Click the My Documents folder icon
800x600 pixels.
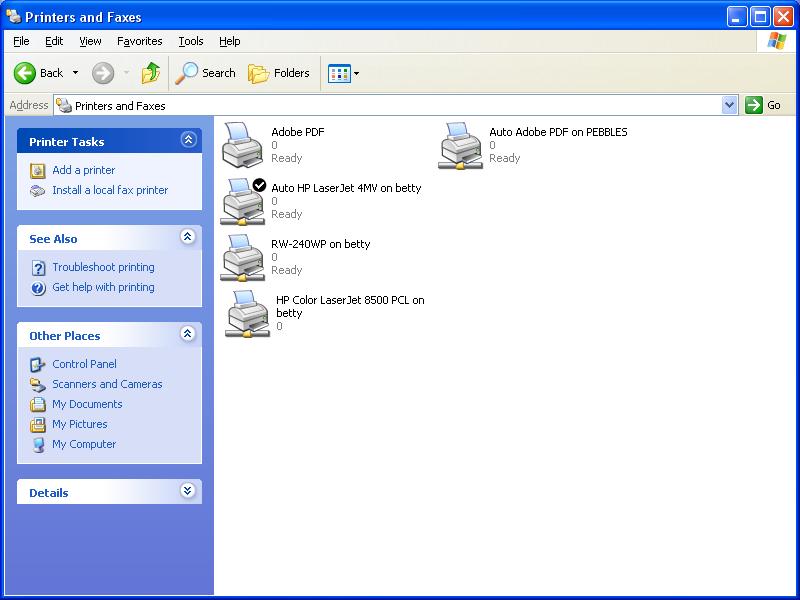click(38, 405)
